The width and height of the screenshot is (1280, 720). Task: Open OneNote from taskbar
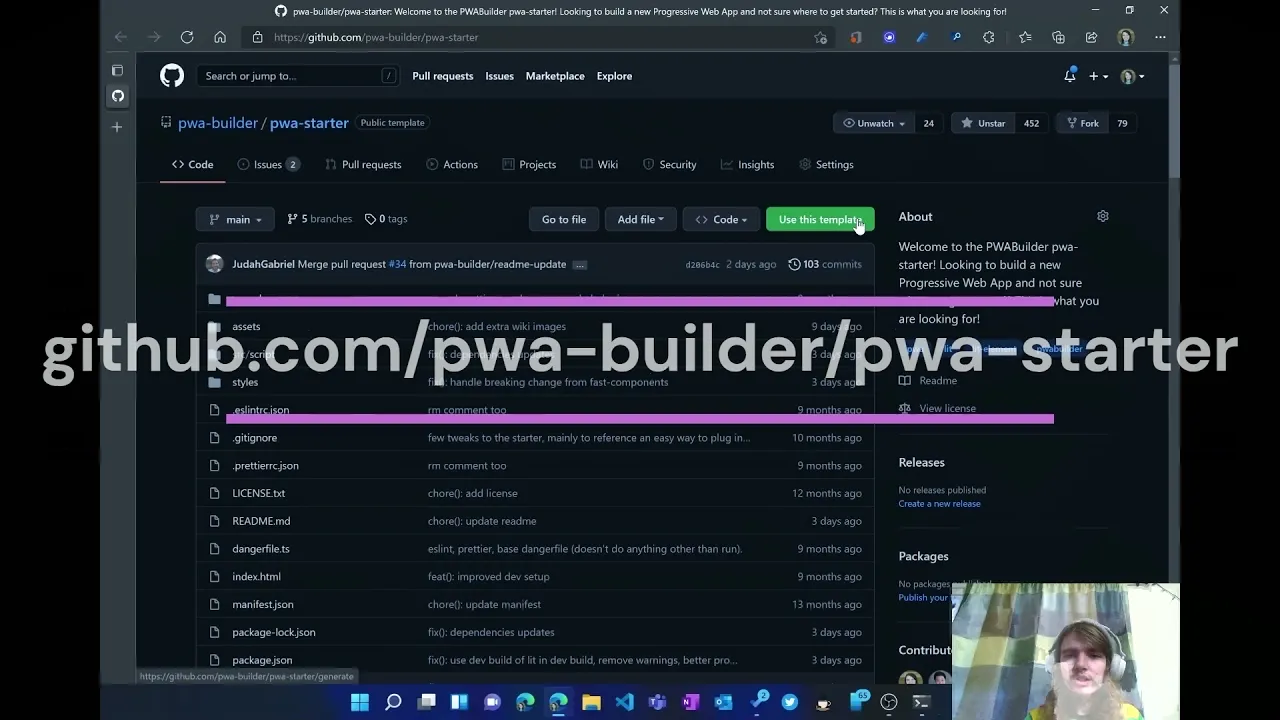690,702
